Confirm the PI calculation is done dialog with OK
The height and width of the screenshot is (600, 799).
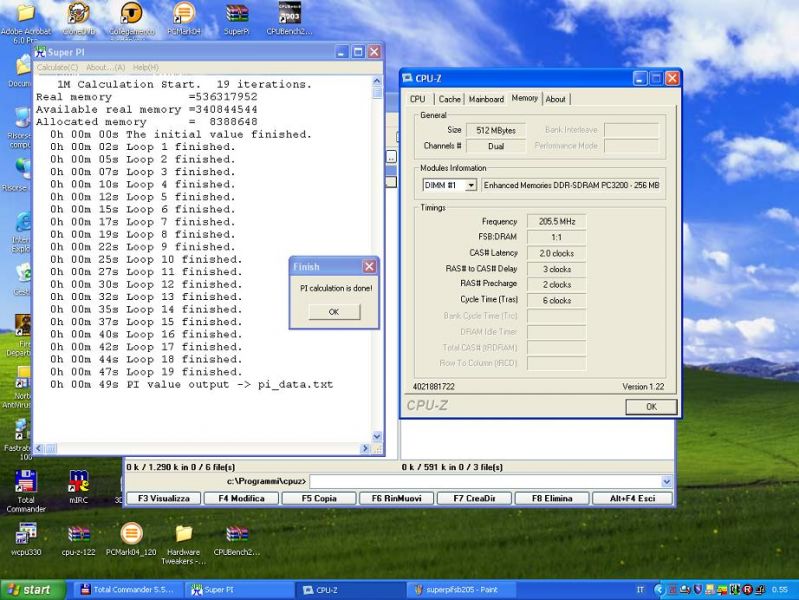334,311
